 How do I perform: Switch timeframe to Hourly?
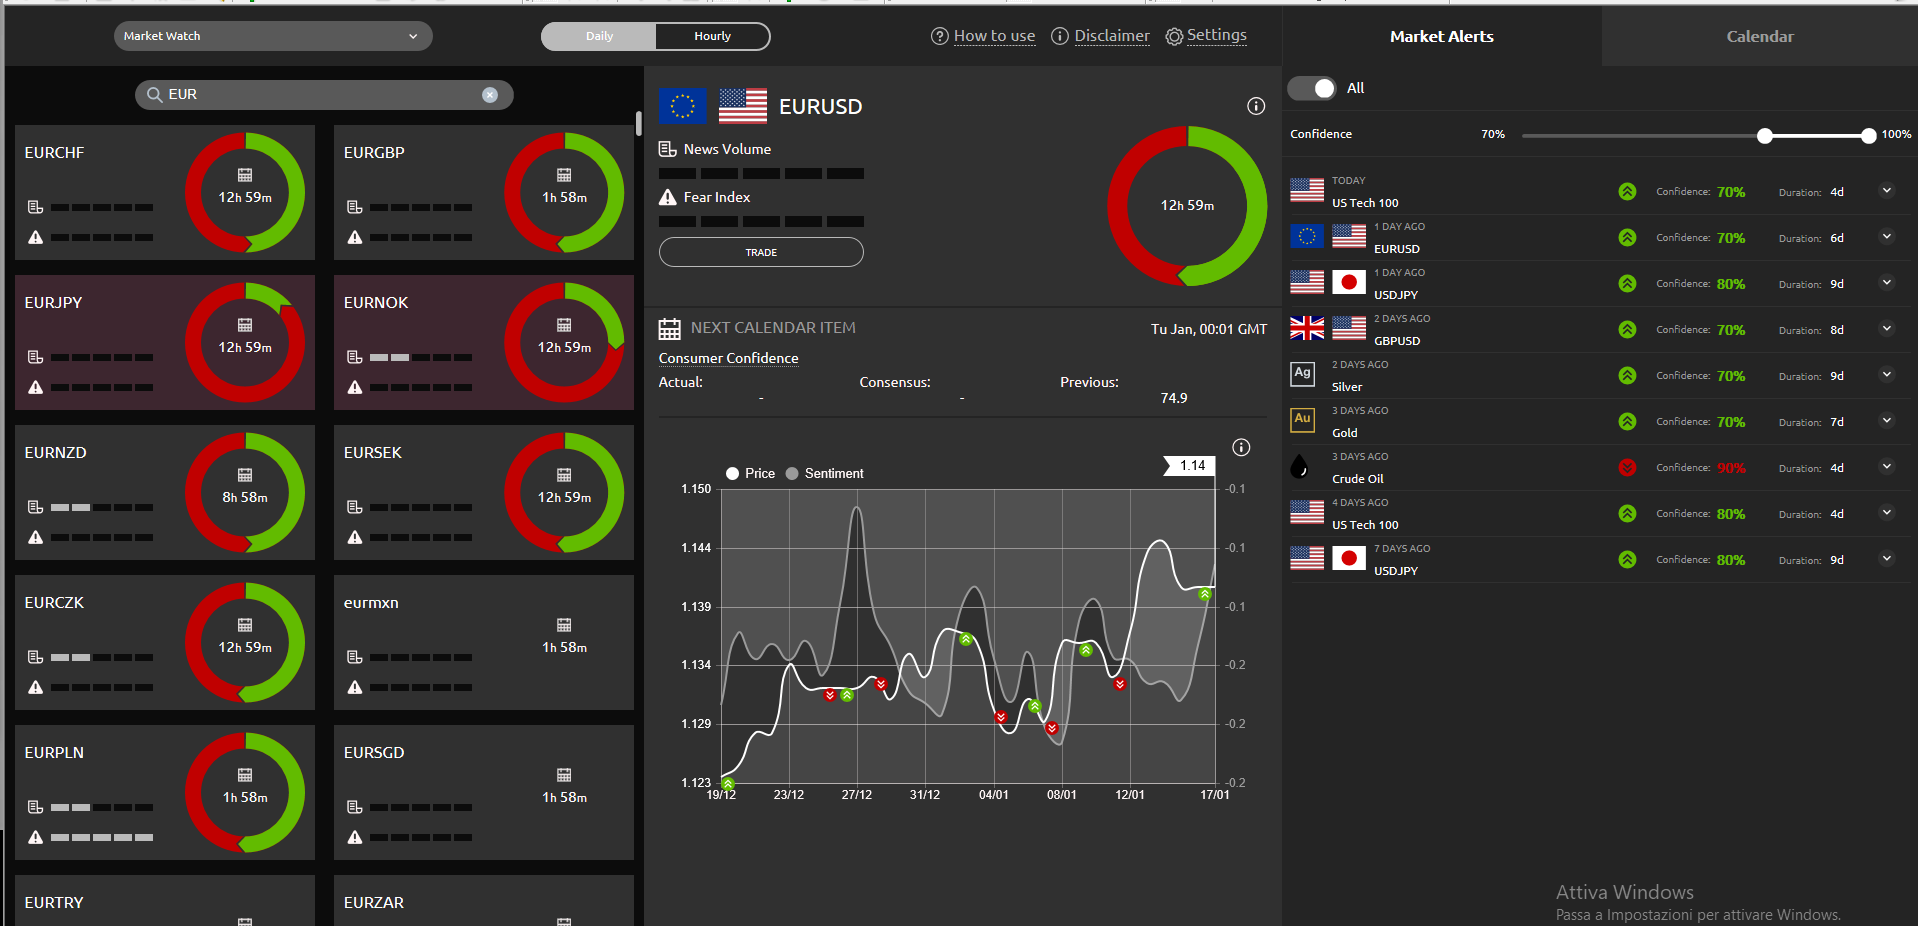click(x=713, y=36)
